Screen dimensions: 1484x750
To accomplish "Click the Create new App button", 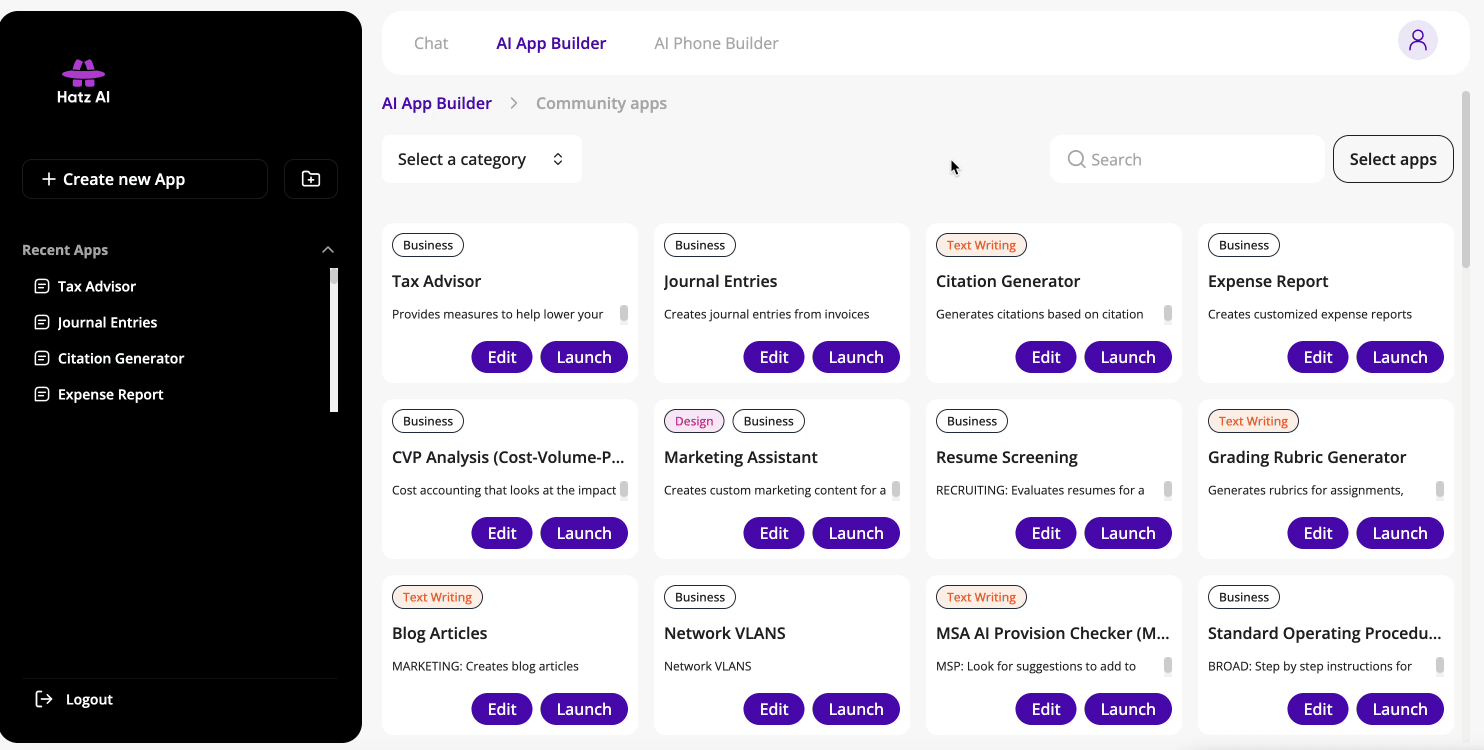I will [x=145, y=179].
